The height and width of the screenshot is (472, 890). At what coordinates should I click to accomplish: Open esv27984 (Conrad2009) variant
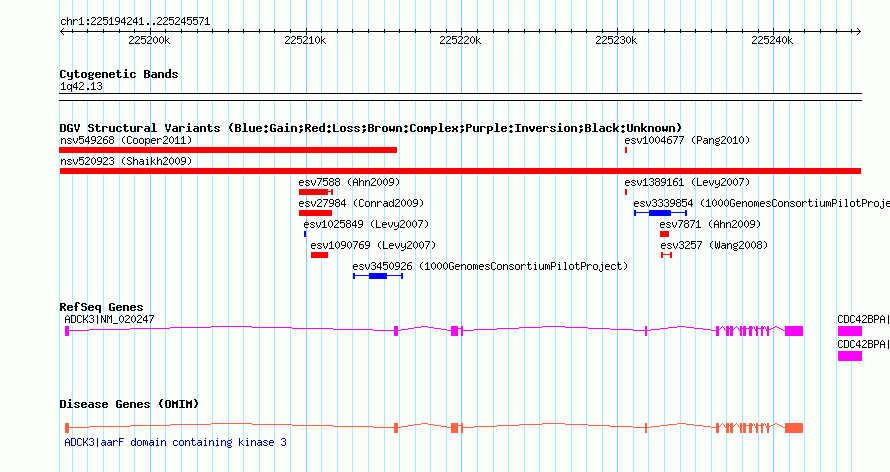361,203
